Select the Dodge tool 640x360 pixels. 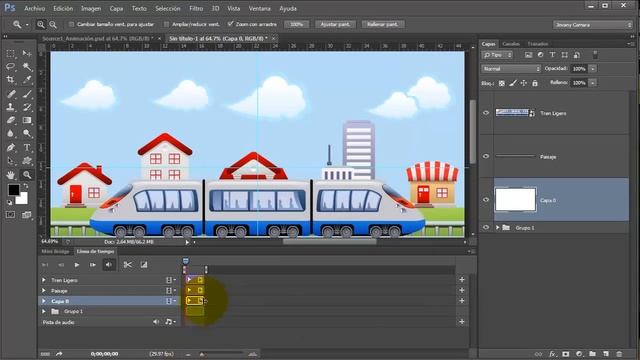[x=27, y=133]
